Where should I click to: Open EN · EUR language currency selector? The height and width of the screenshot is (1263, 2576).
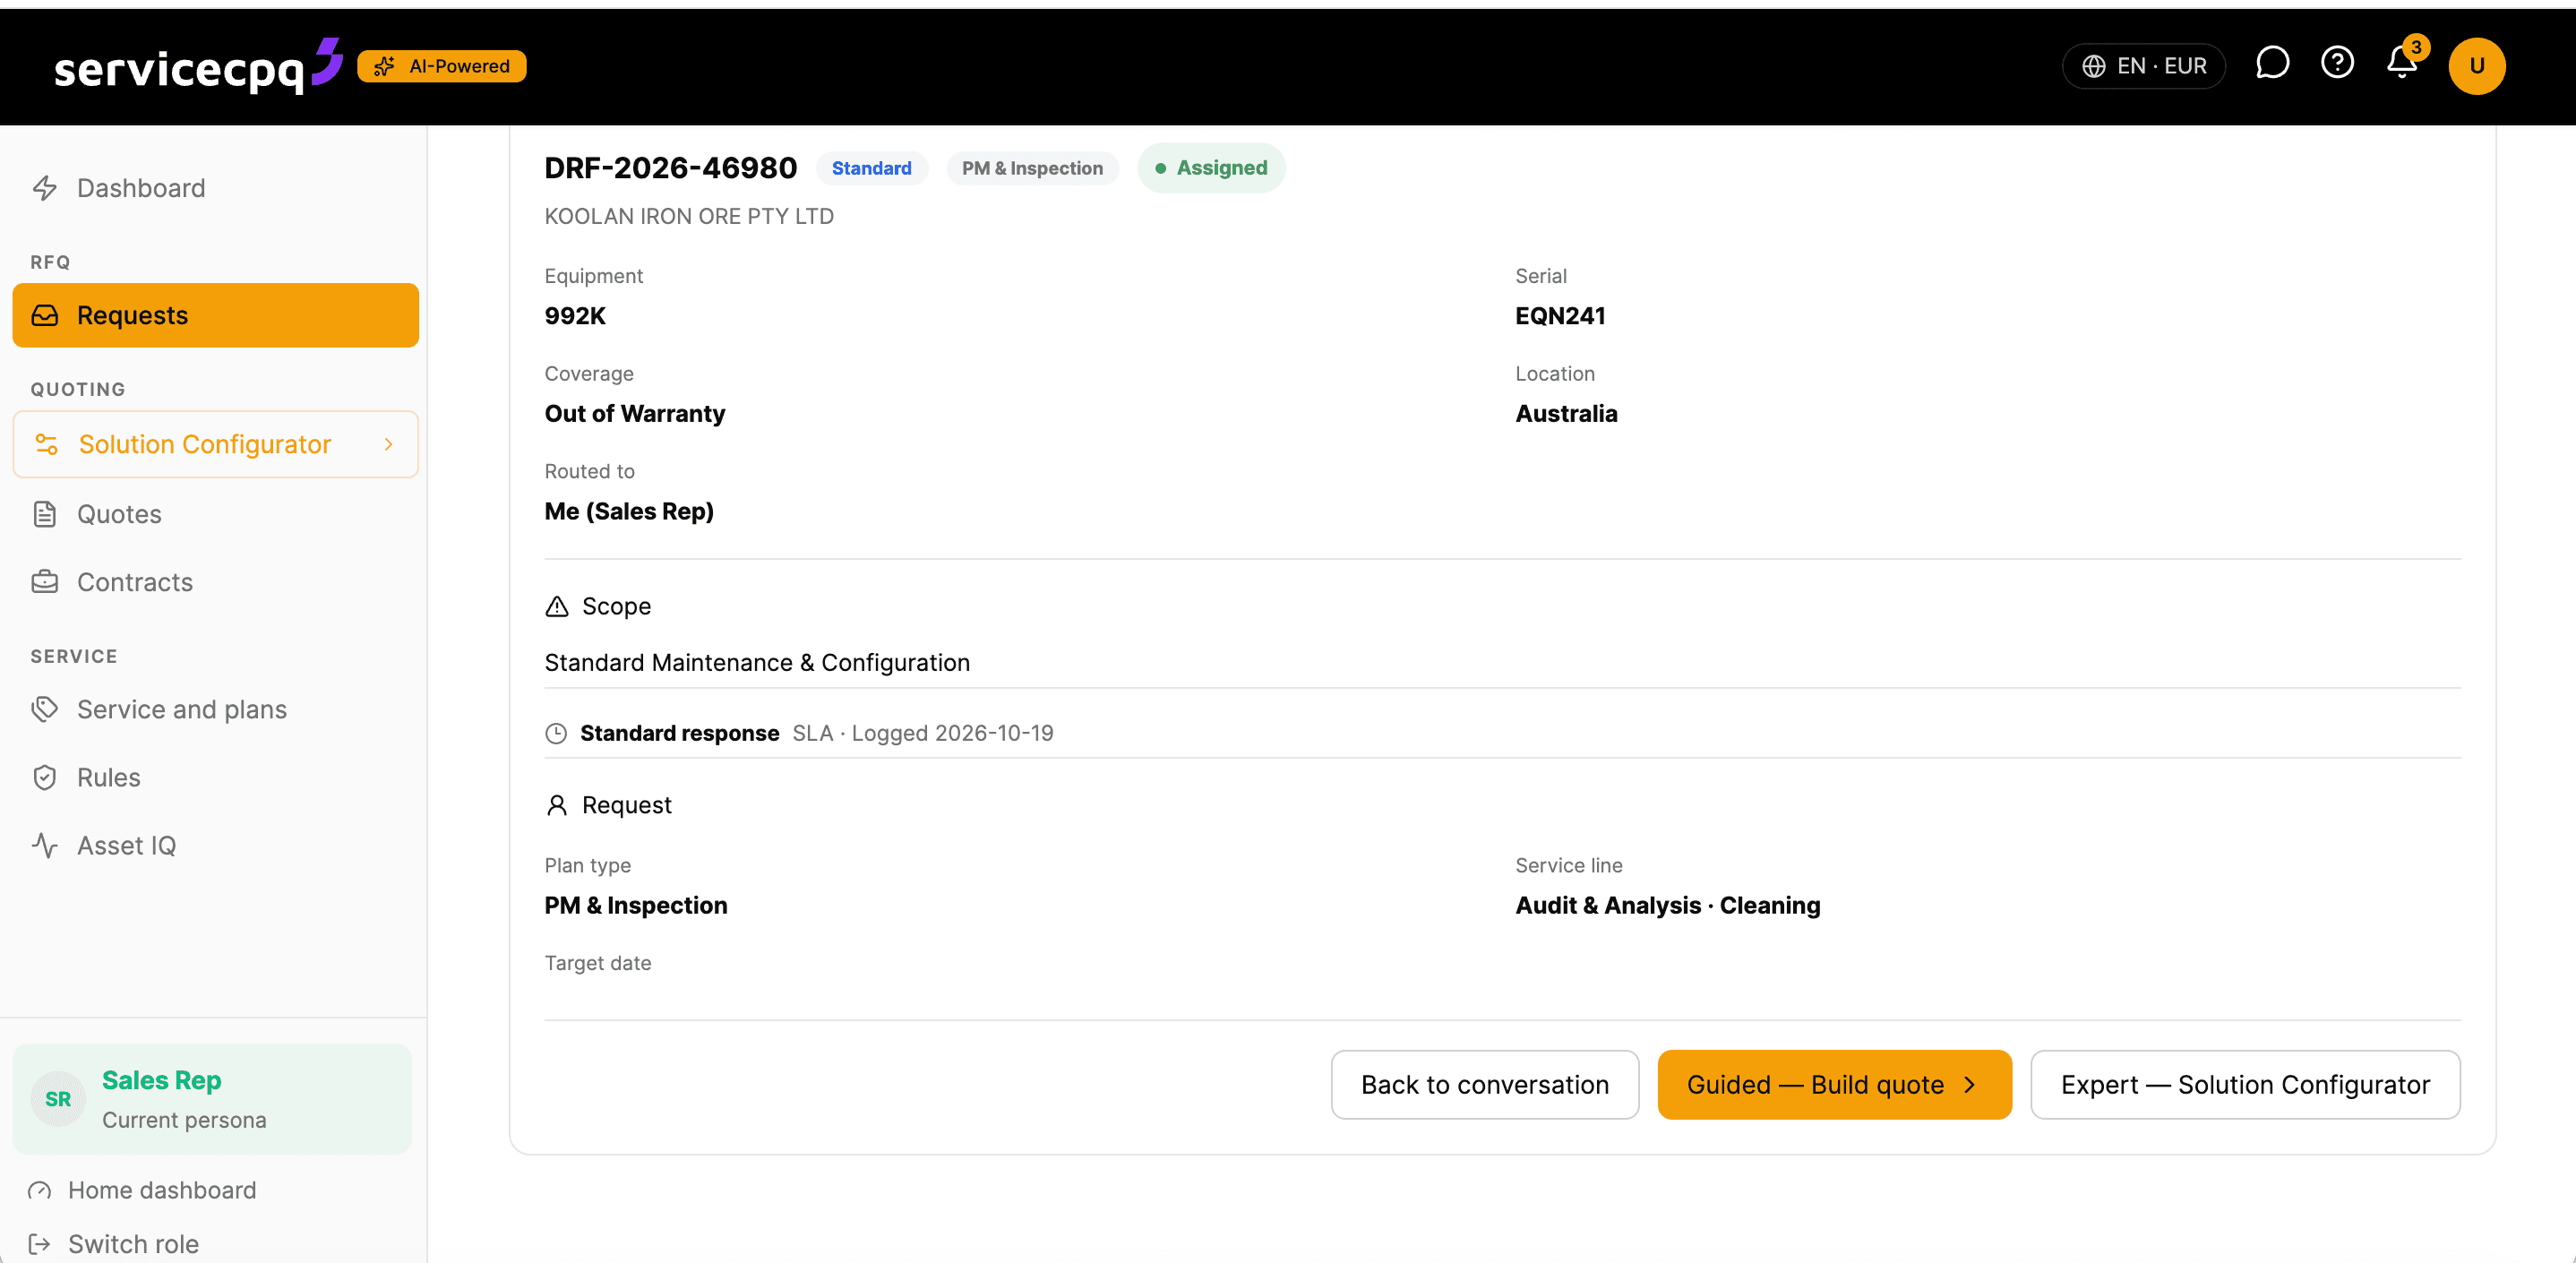click(2143, 66)
